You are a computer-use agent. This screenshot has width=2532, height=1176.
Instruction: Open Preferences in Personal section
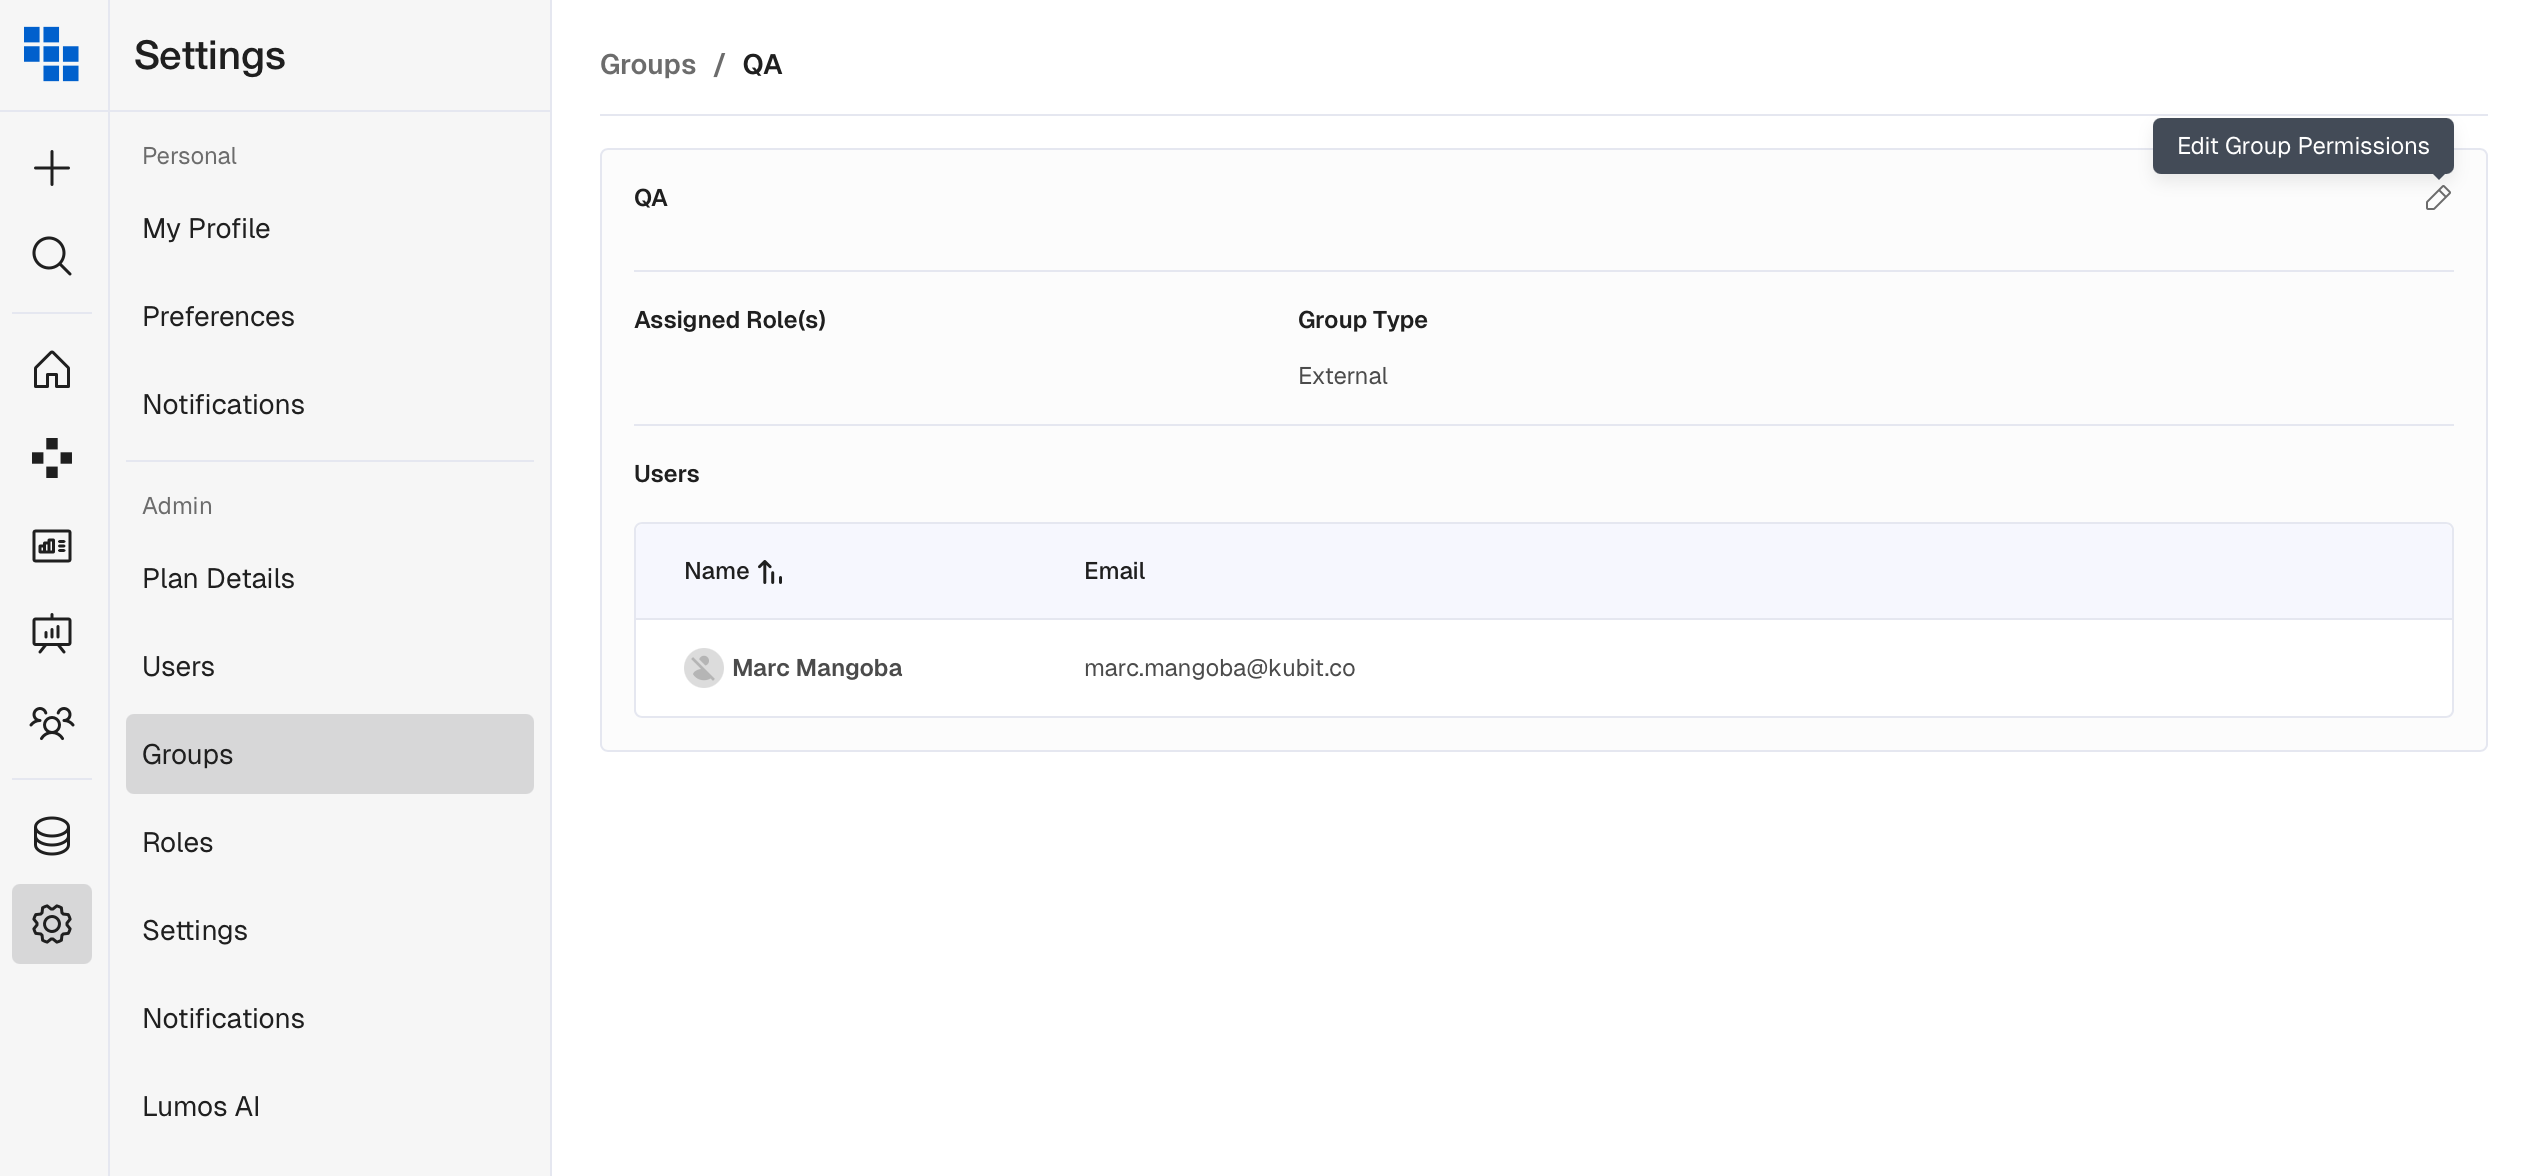click(218, 316)
